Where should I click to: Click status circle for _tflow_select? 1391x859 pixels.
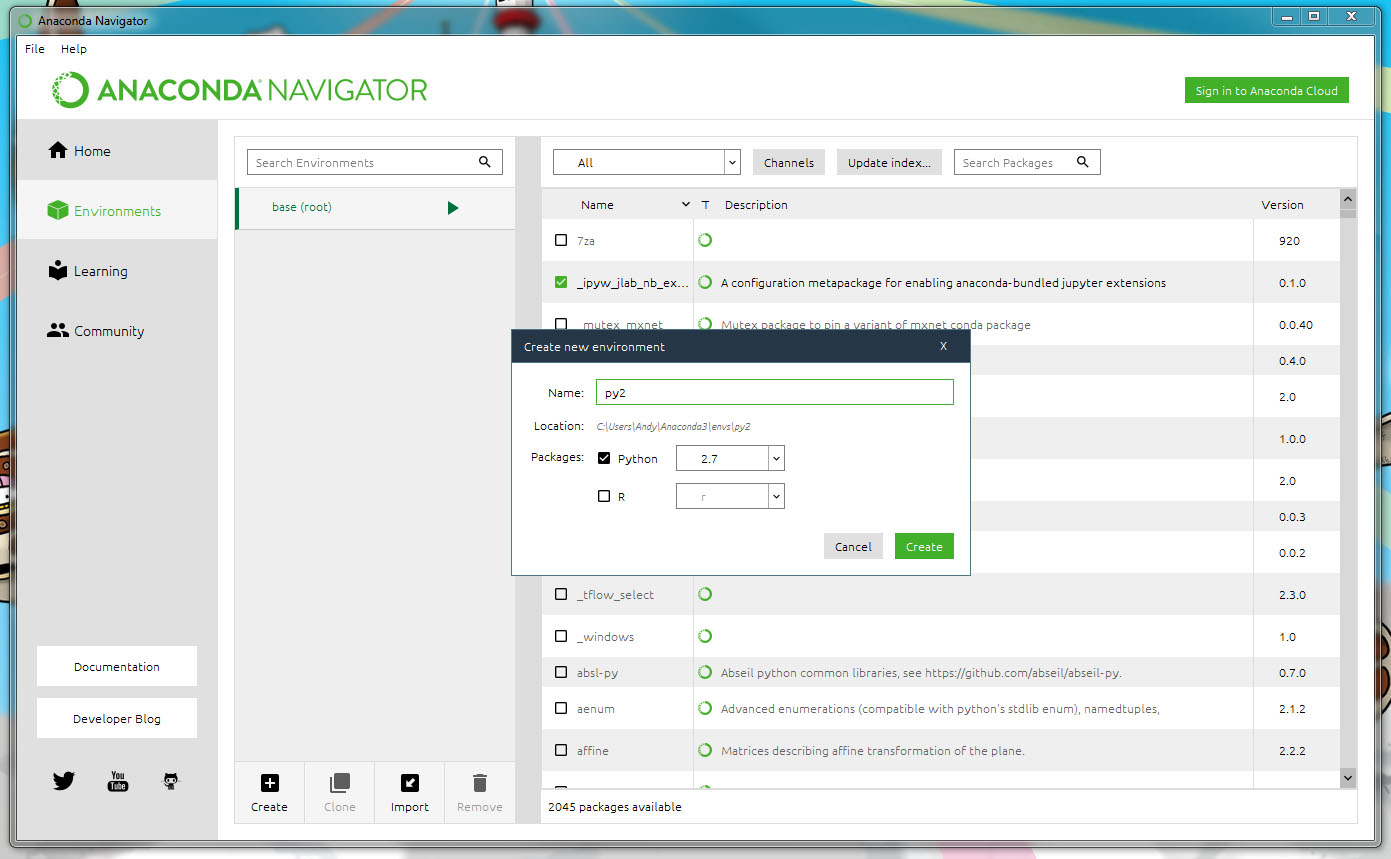(705, 594)
